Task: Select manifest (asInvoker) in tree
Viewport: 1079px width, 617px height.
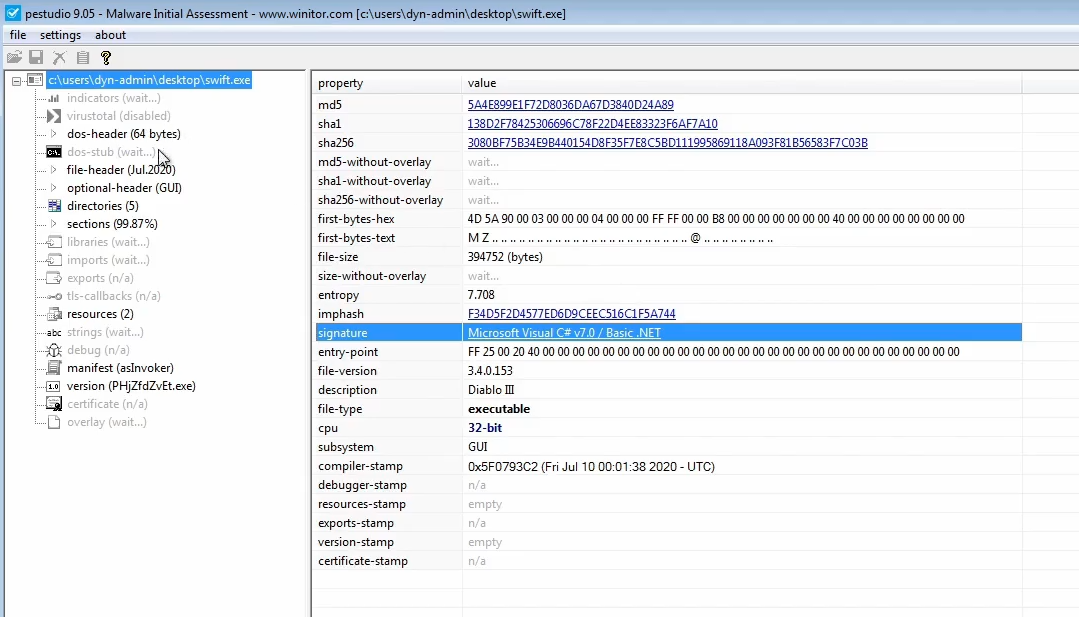Action: point(120,368)
